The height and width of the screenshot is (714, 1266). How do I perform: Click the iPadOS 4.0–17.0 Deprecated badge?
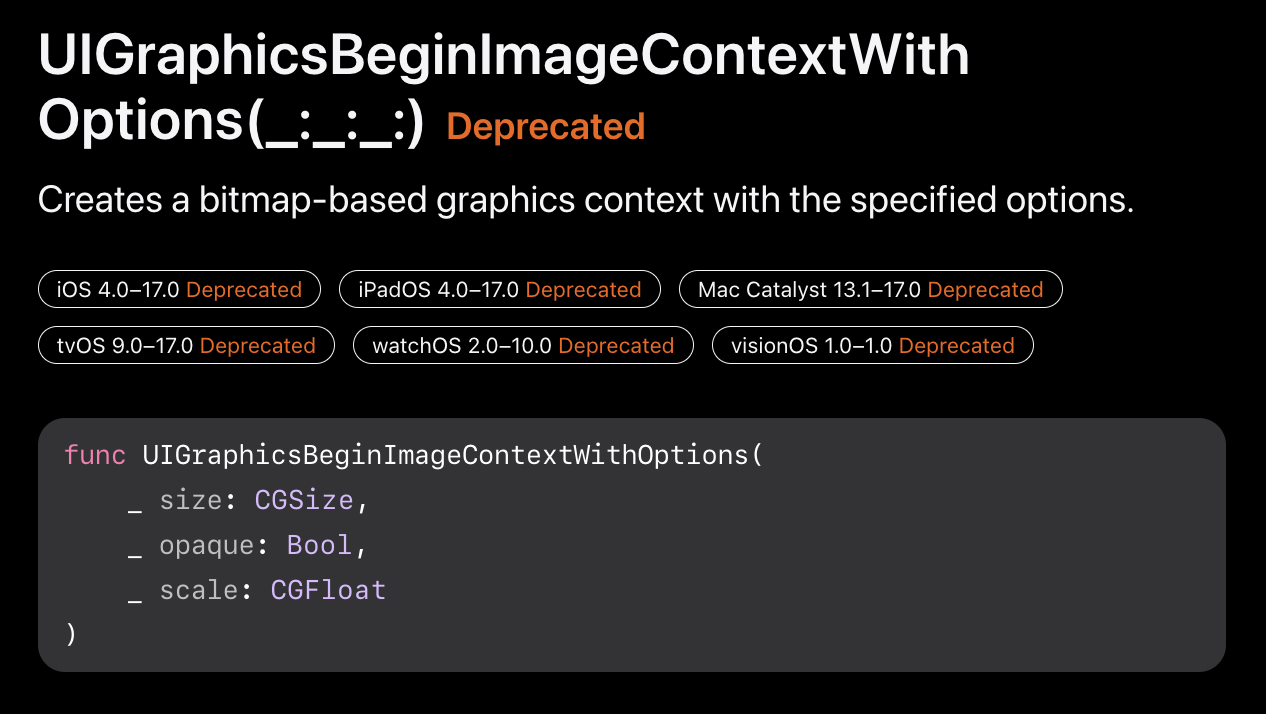[x=500, y=290]
